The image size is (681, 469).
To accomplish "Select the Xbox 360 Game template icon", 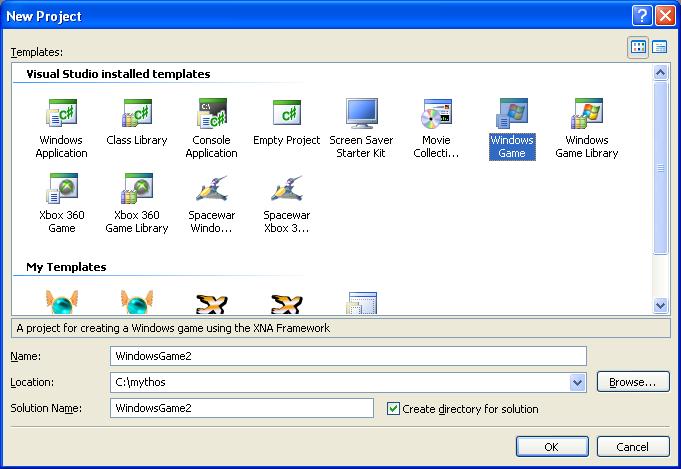I will click(62, 188).
